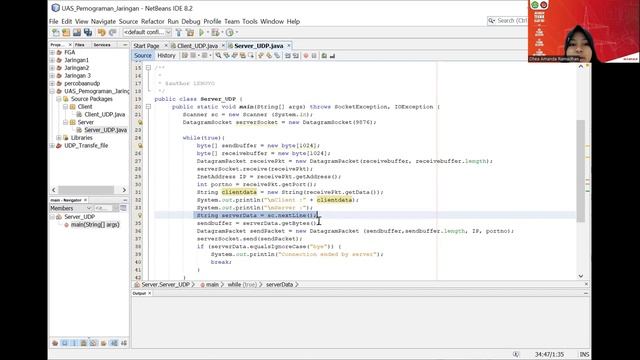The image size is (640, 360).
Task: Click the editor vertical scrollbar thumb
Action: pos(580,171)
